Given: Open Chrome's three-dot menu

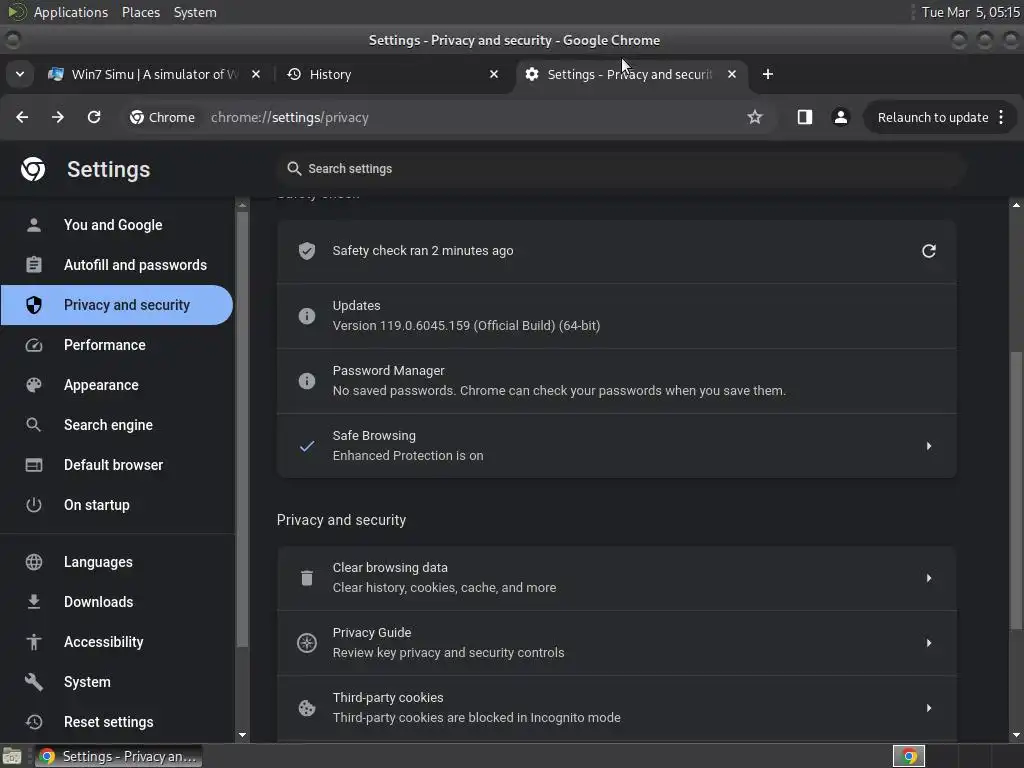Looking at the screenshot, I should pos(1001,117).
